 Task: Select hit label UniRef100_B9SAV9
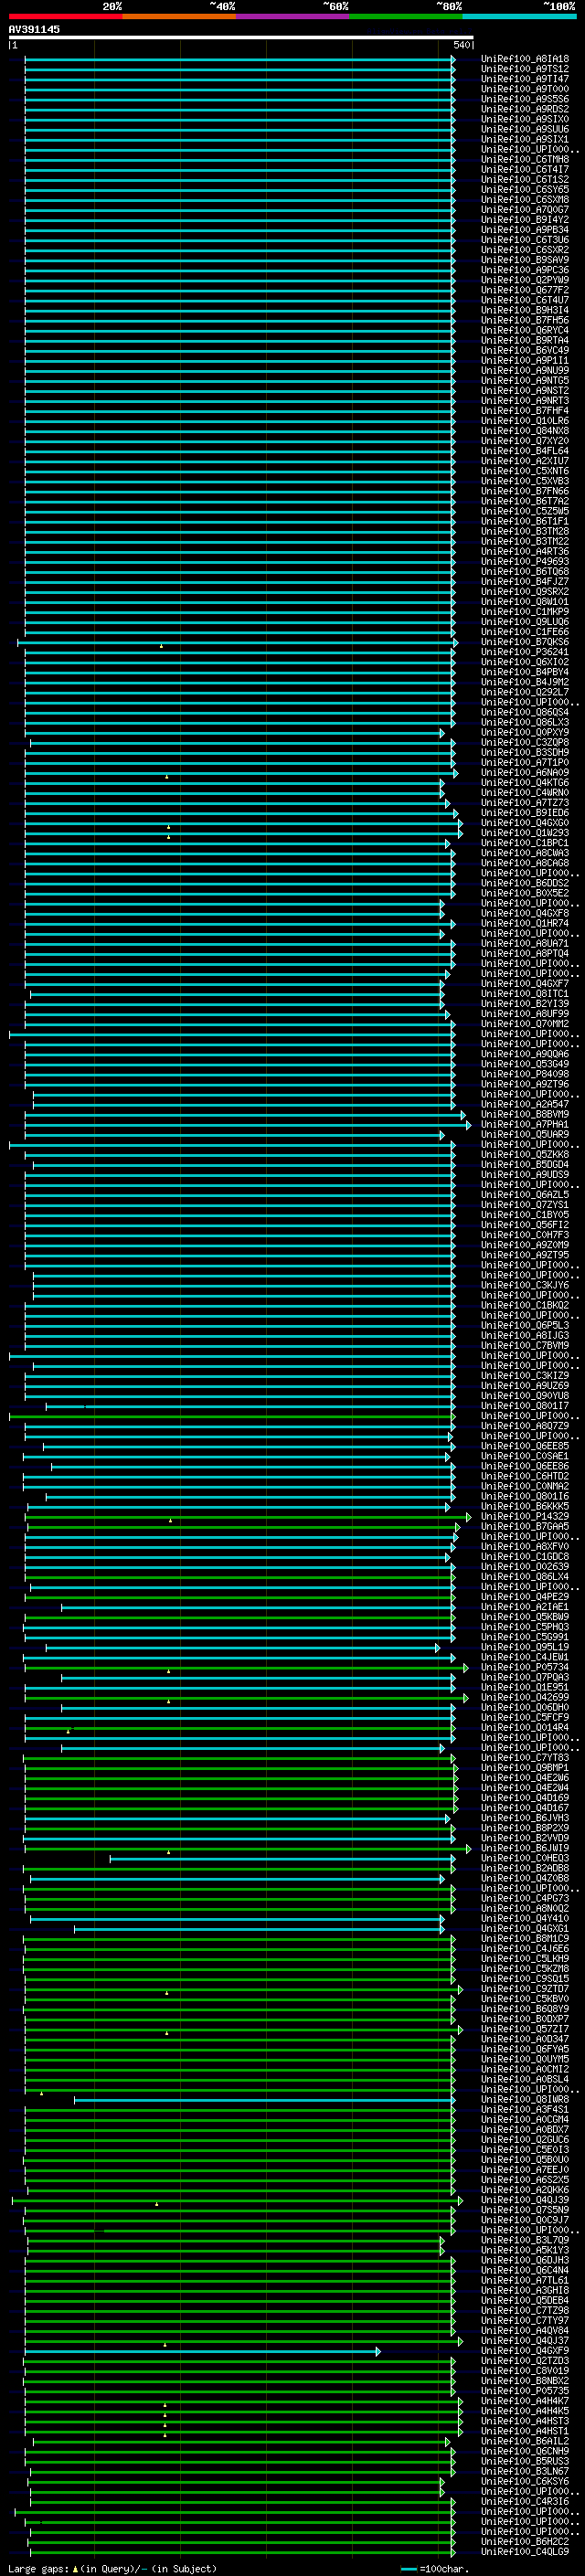(525, 260)
